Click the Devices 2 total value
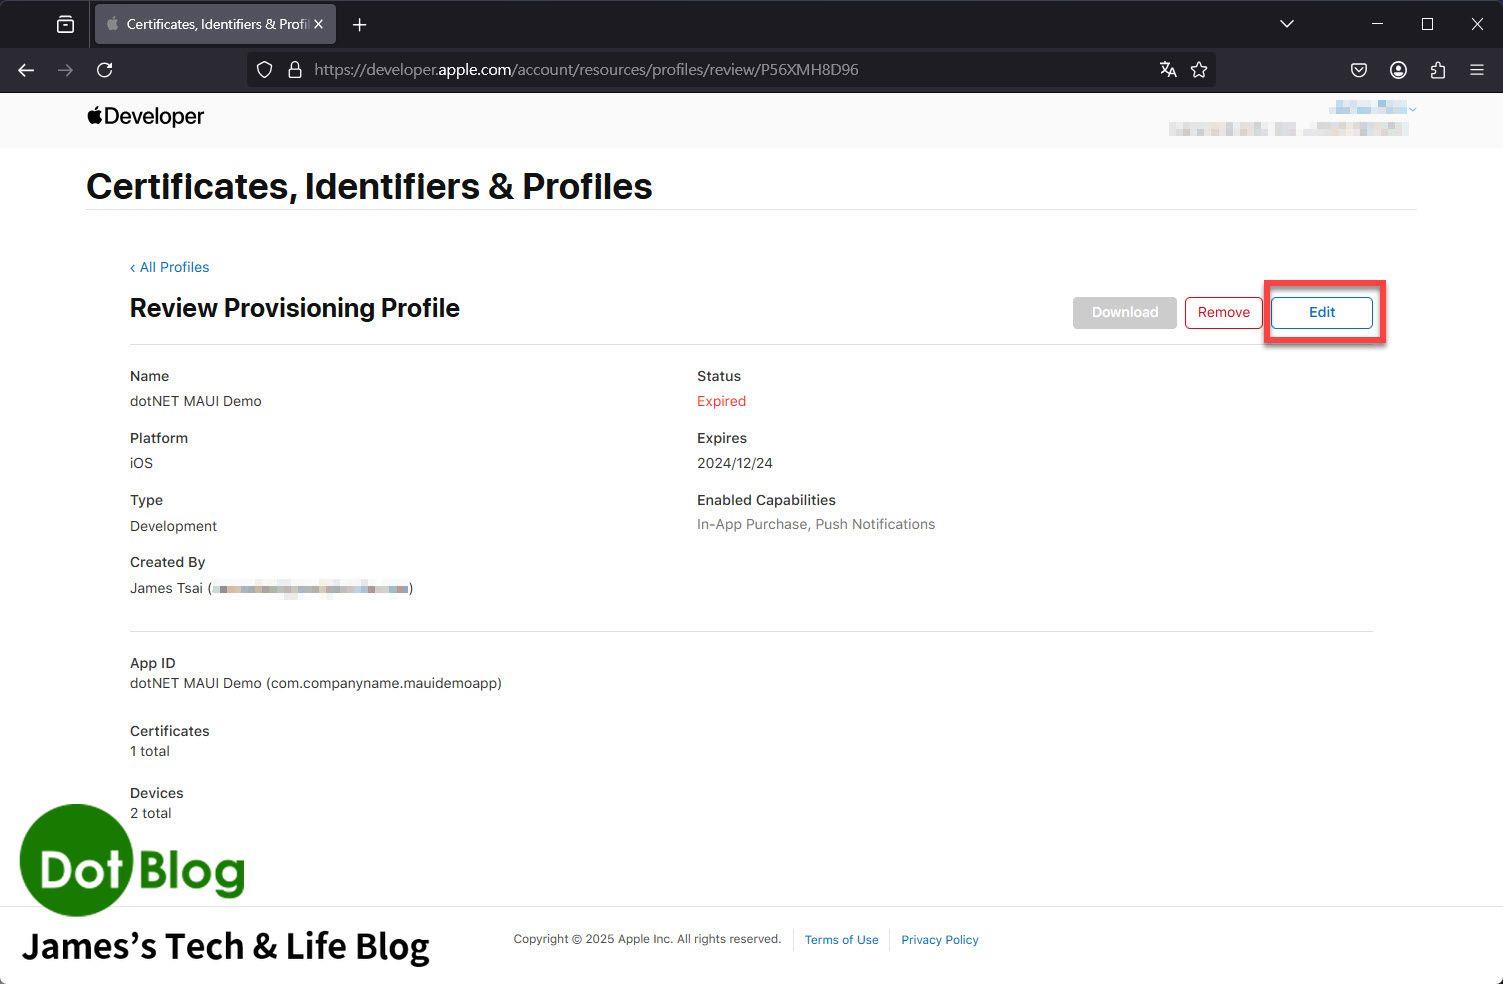This screenshot has height=984, width=1503. tap(151, 813)
